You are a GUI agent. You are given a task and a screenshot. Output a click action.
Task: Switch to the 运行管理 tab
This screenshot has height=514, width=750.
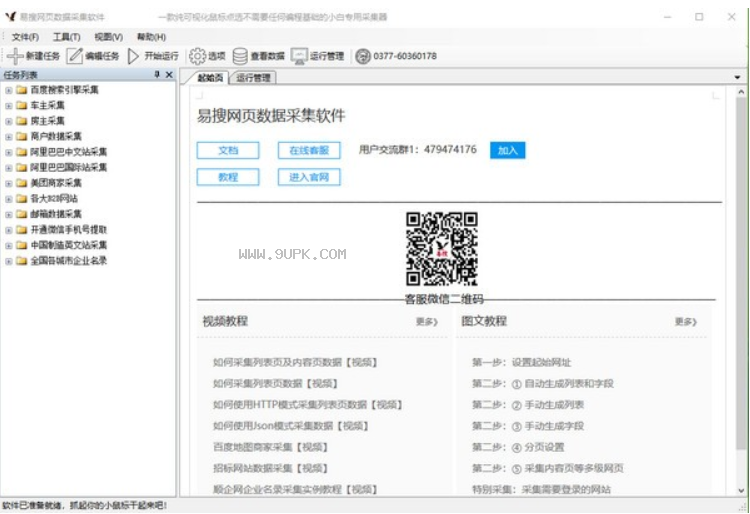(254, 78)
